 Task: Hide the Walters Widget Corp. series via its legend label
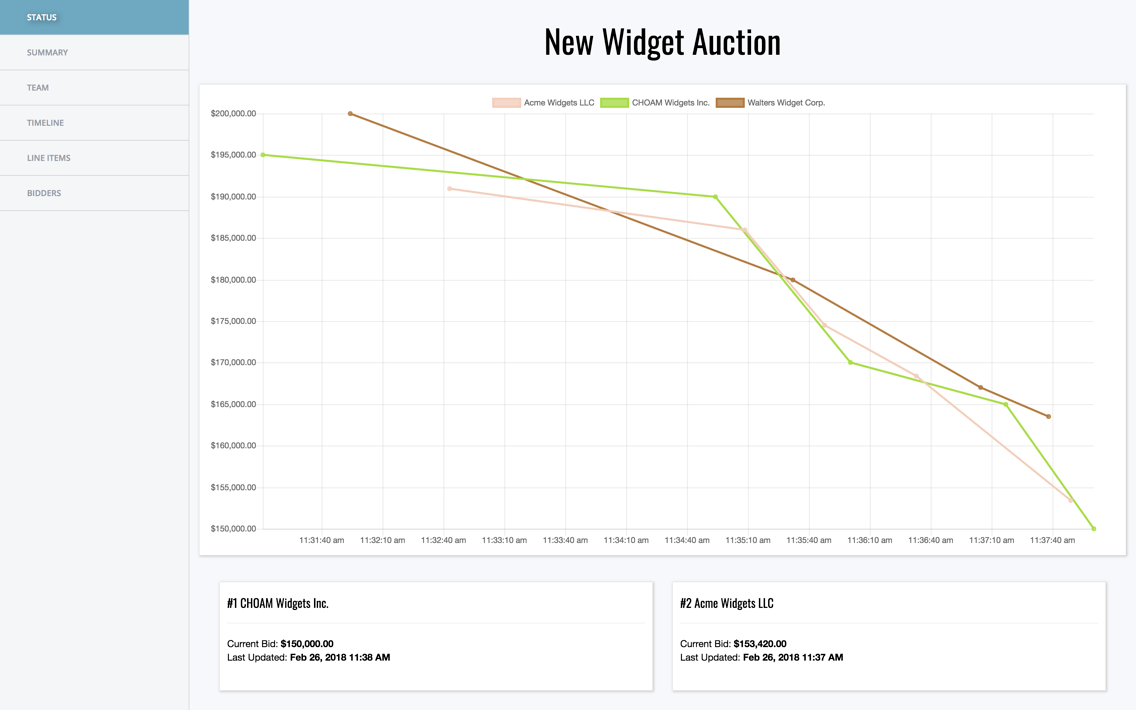click(786, 103)
